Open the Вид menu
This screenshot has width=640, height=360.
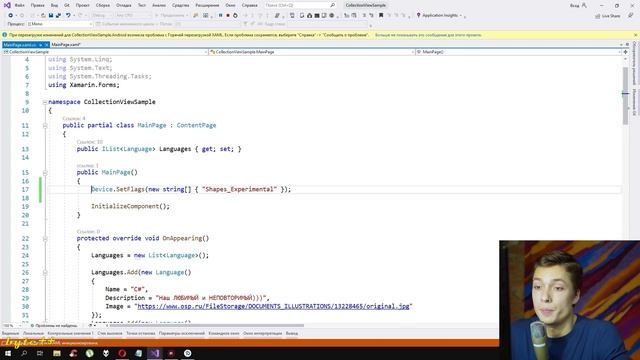[54, 5]
